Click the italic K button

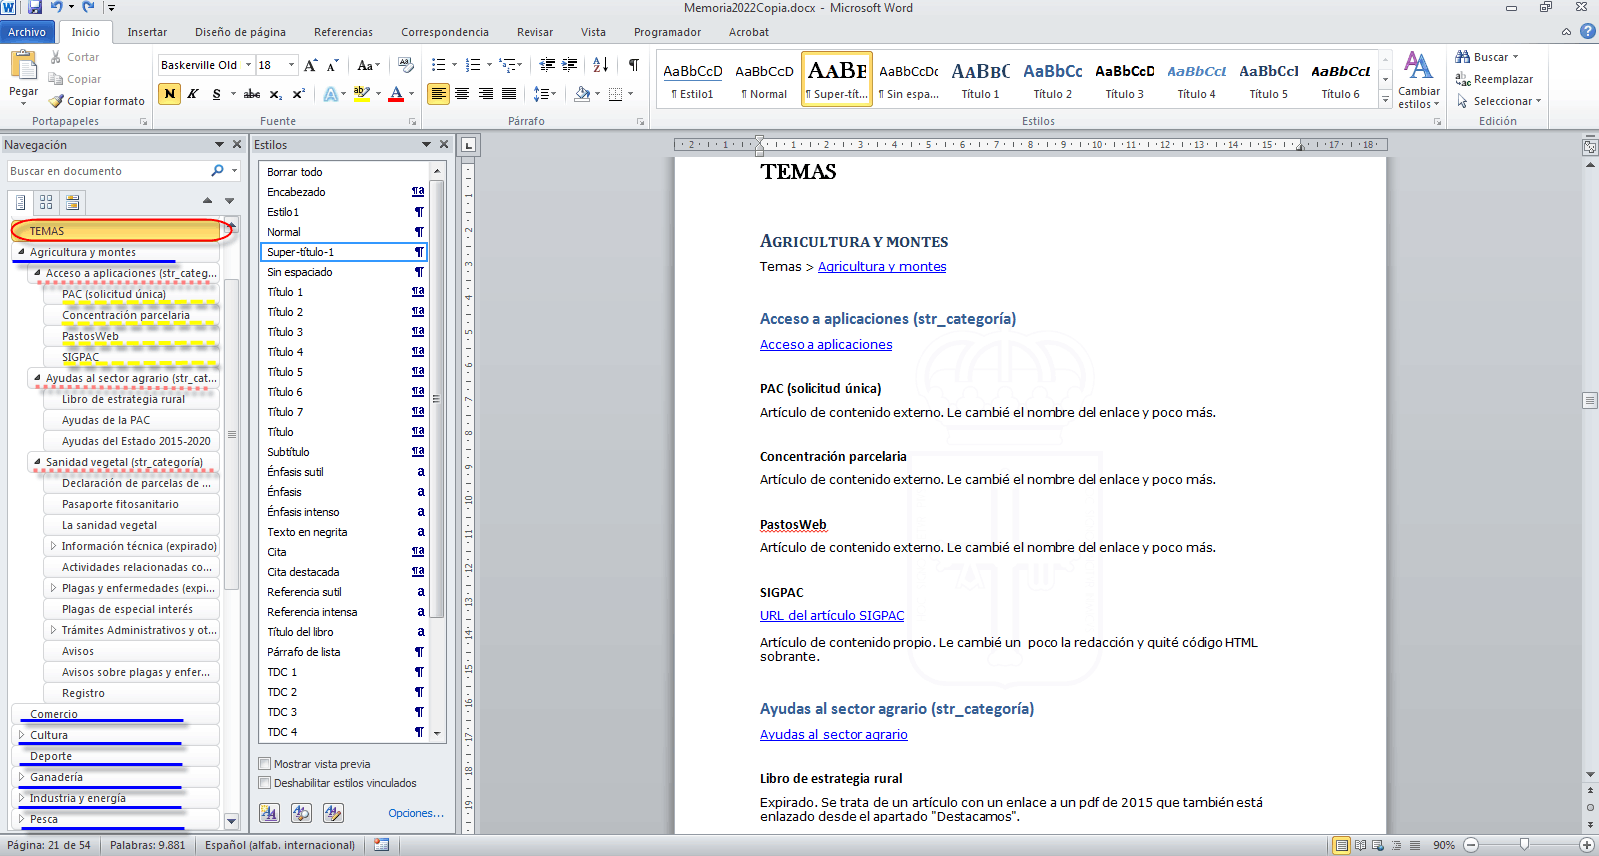pos(193,94)
